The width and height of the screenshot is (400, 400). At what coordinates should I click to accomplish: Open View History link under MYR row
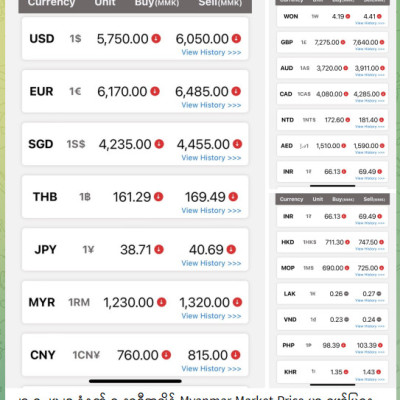point(211,316)
